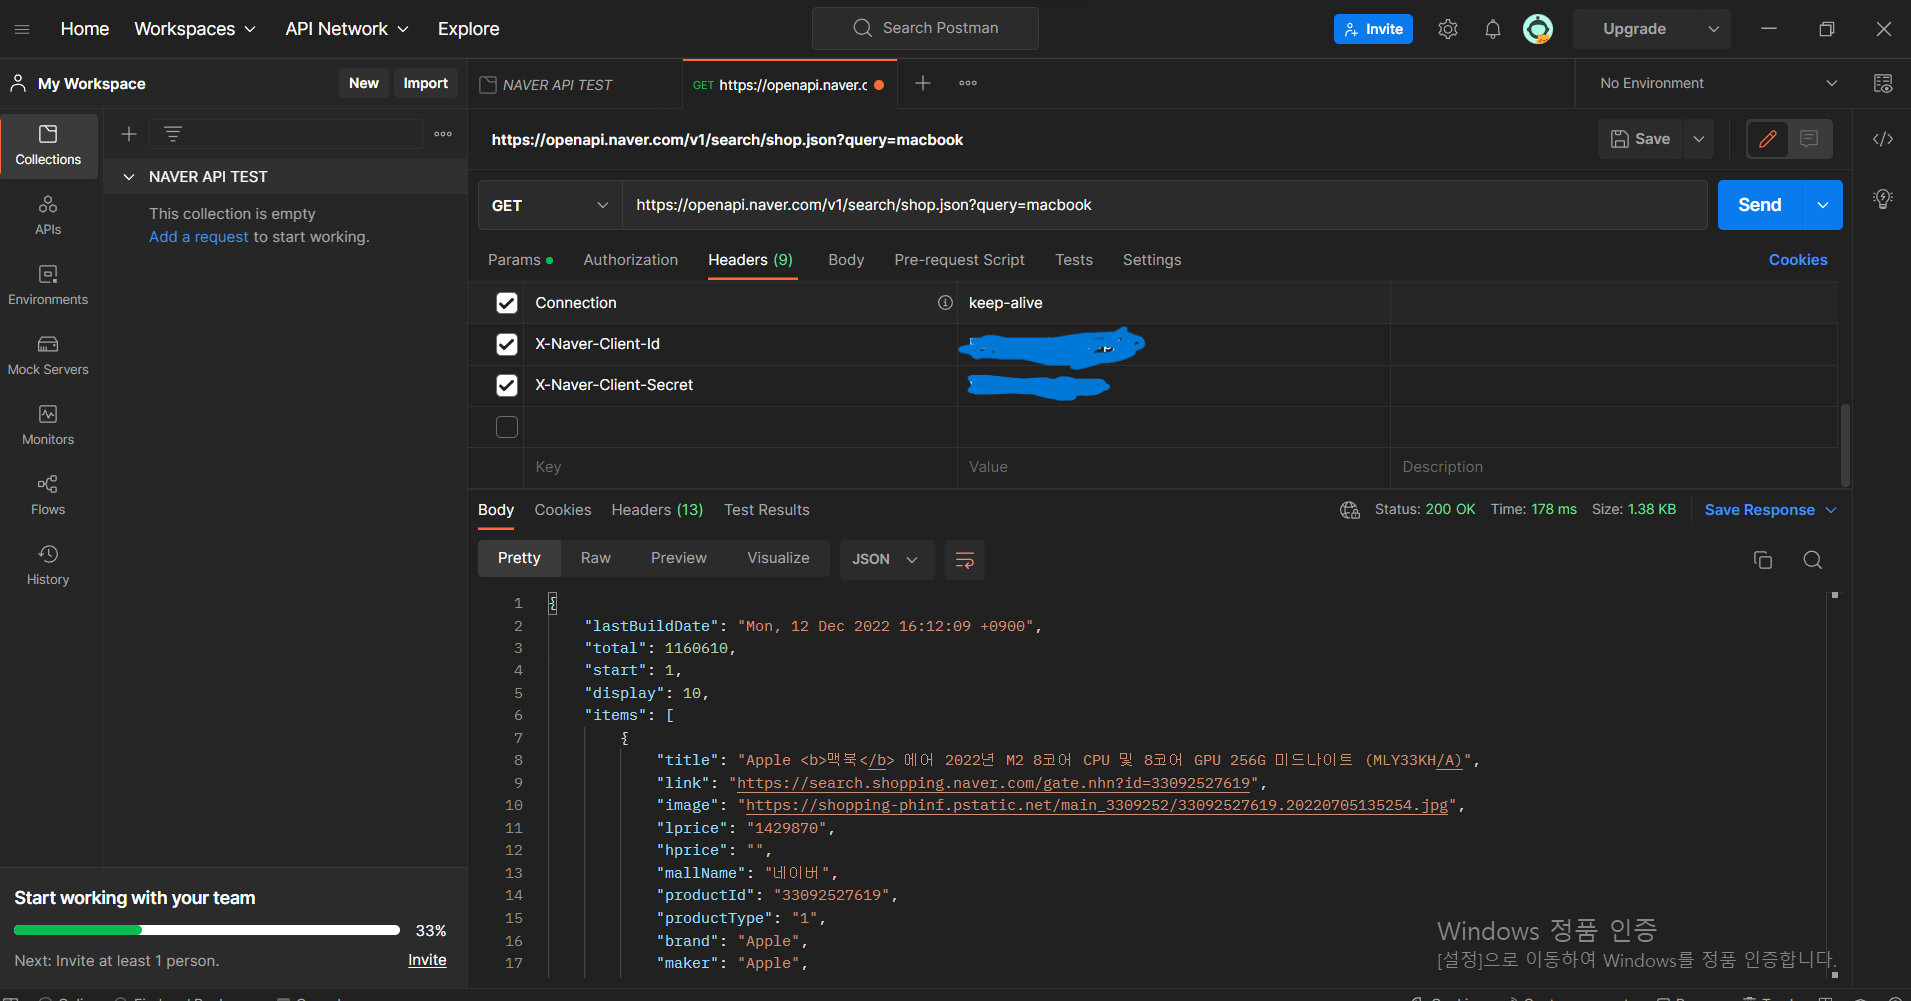Viewport: 1911px width, 1001px height.
Task: Follow the Add a request link
Action: [x=199, y=237]
